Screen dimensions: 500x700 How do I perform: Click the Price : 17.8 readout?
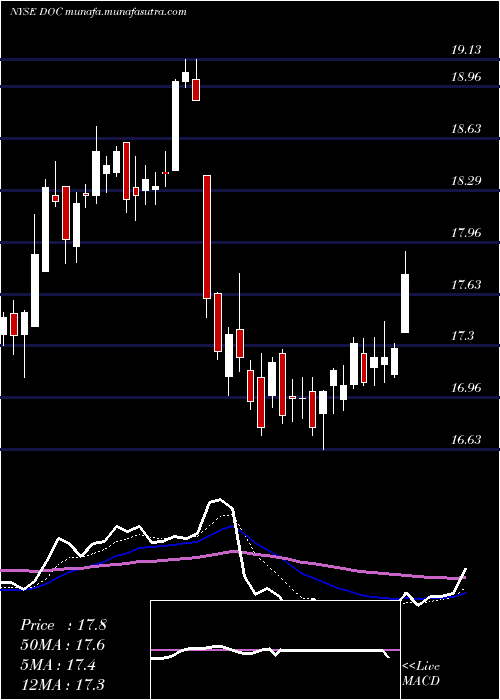(63, 625)
